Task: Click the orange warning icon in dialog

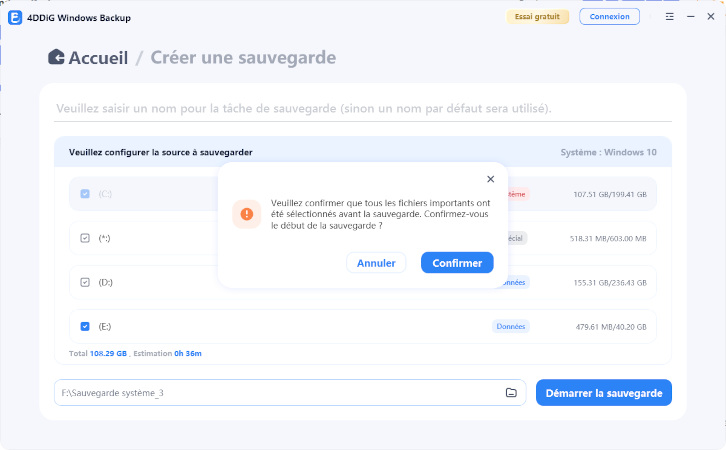Action: pyautogui.click(x=244, y=213)
